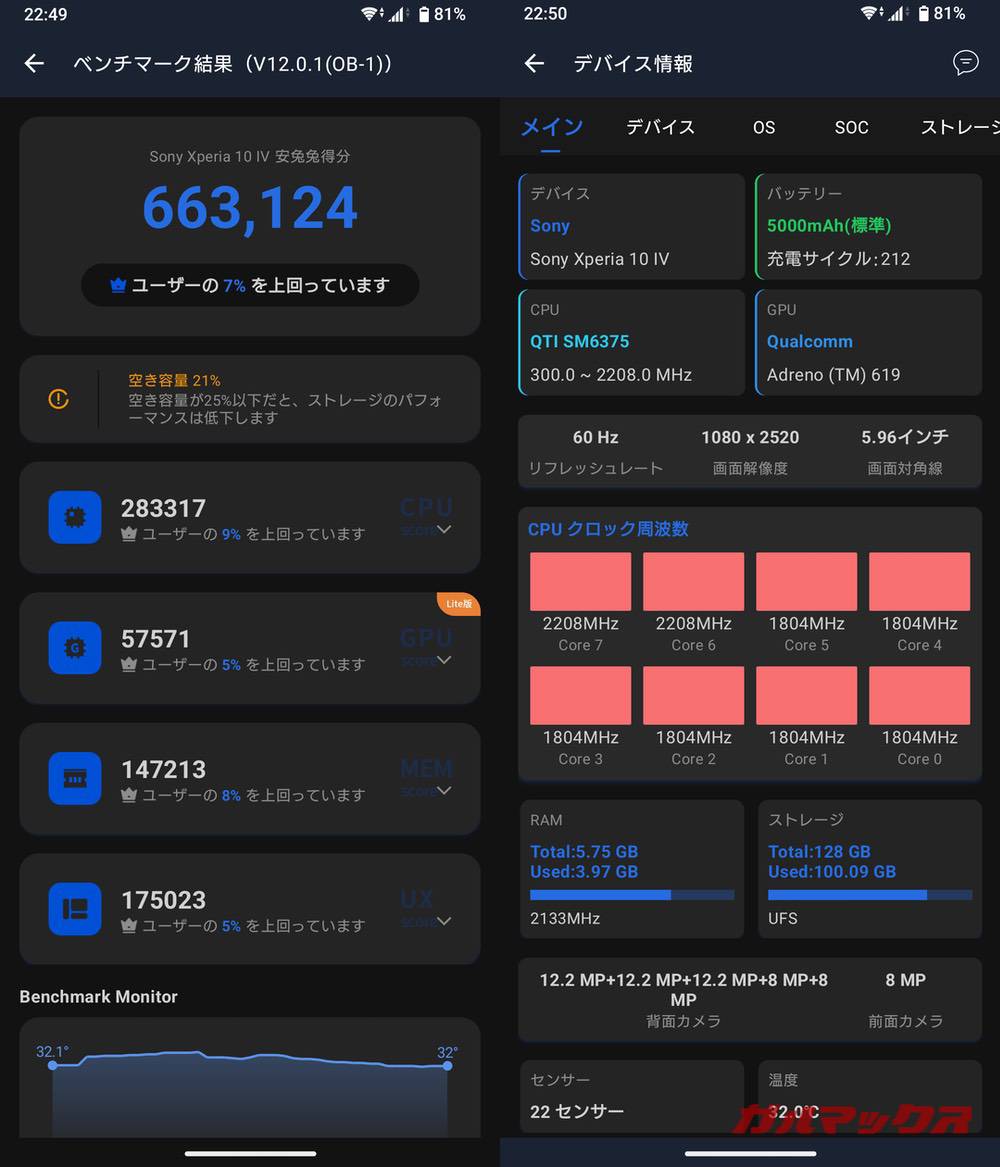Tap the 2133MHz RAM frequency text
Viewport: 1000px width, 1167px height.
click(x=565, y=918)
